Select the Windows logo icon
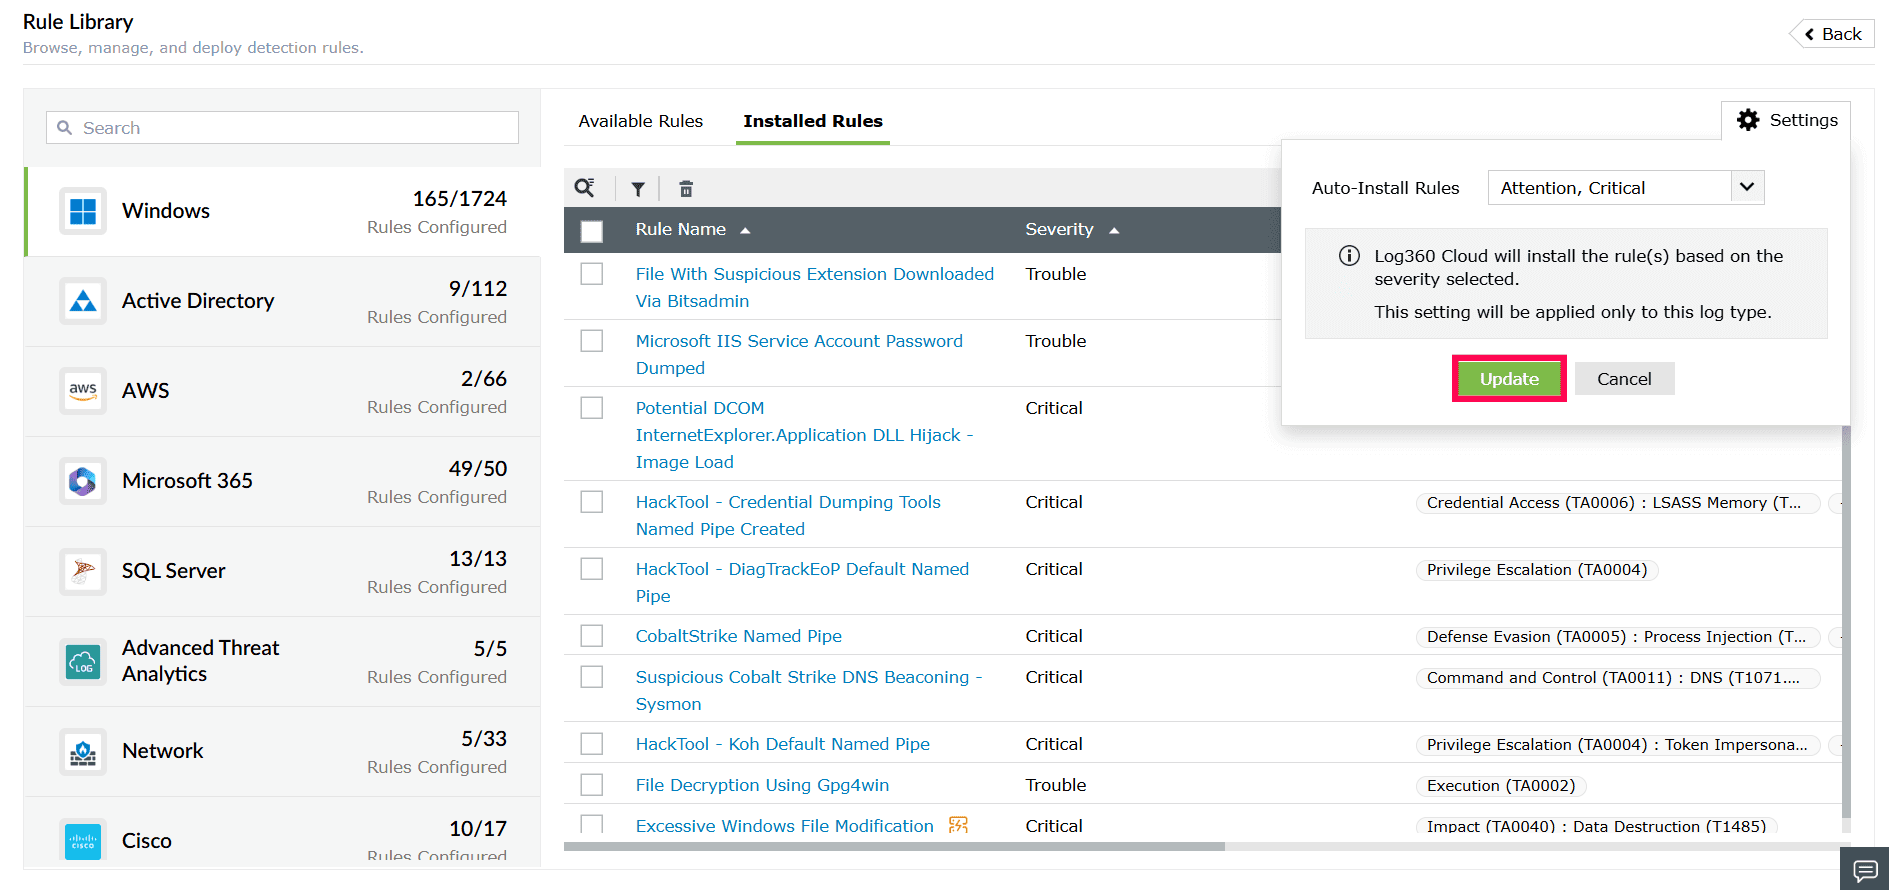Viewport: 1889px width, 890px height. [83, 211]
